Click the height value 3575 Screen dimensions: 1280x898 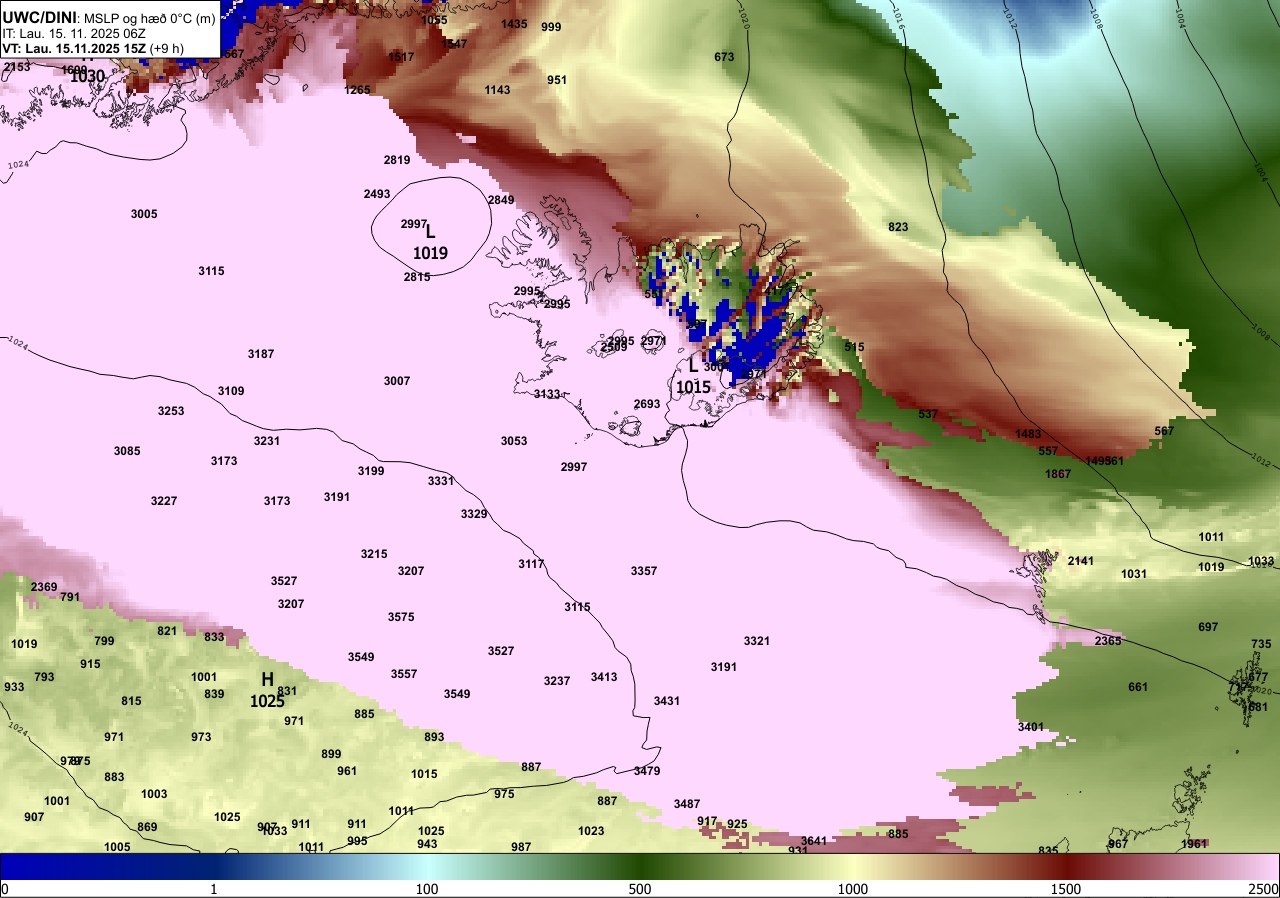pos(401,617)
